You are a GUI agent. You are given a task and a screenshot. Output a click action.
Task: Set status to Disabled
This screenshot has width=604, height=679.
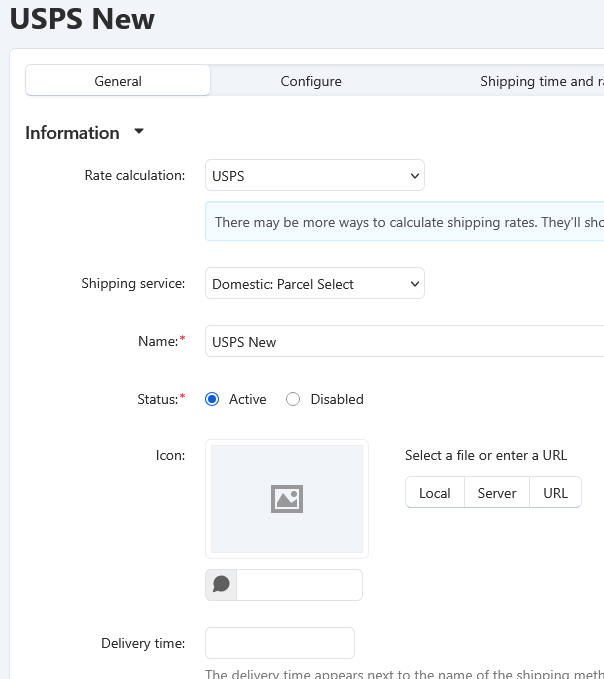(293, 399)
